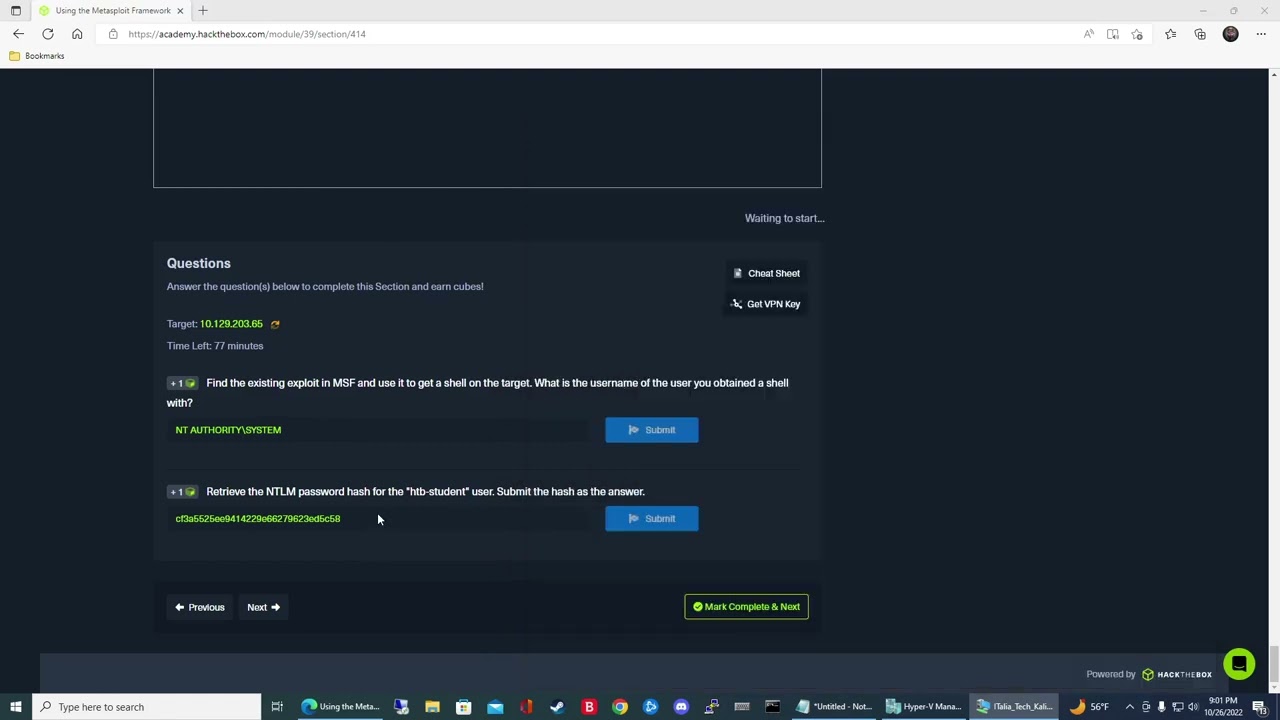Open Microsoft Store from the taskbar
The width and height of the screenshot is (1280, 720).
pyautogui.click(x=463, y=707)
